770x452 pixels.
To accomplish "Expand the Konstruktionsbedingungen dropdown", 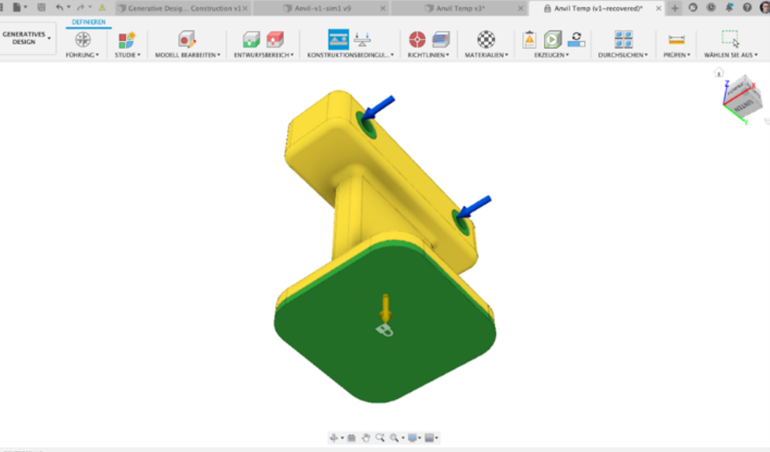I will (x=350, y=55).
